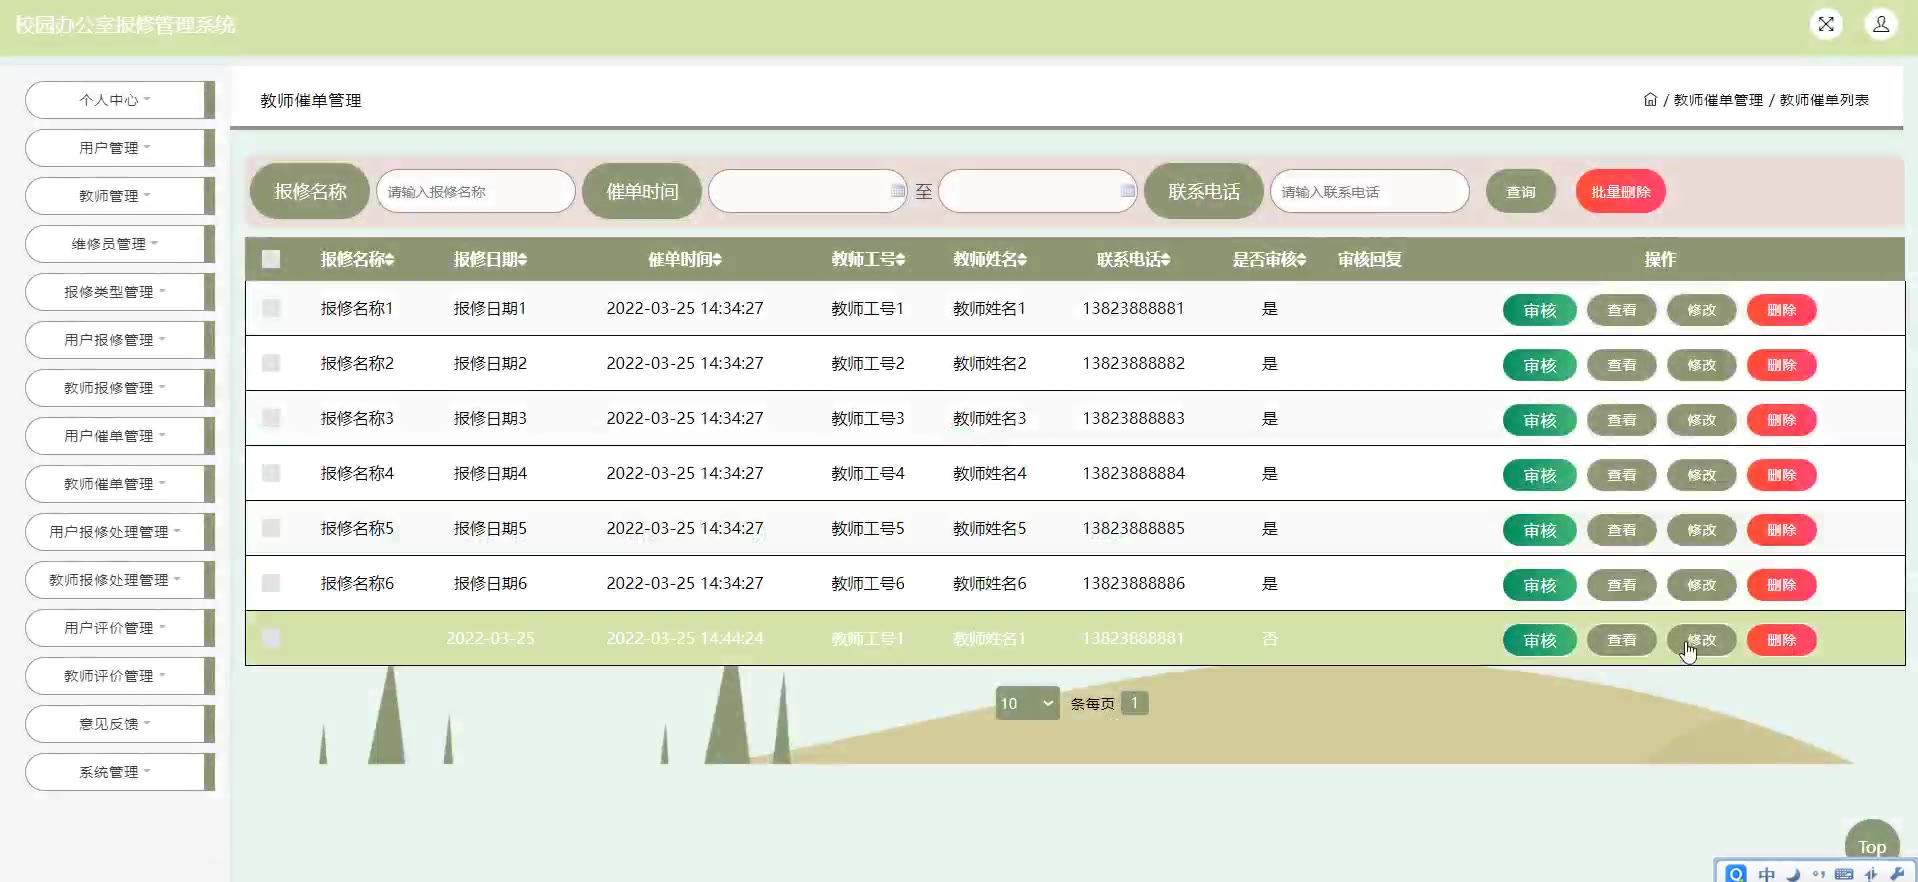Sort table by 联系电话 column arrows
This screenshot has width=1918, height=882.
[x=1166, y=260]
